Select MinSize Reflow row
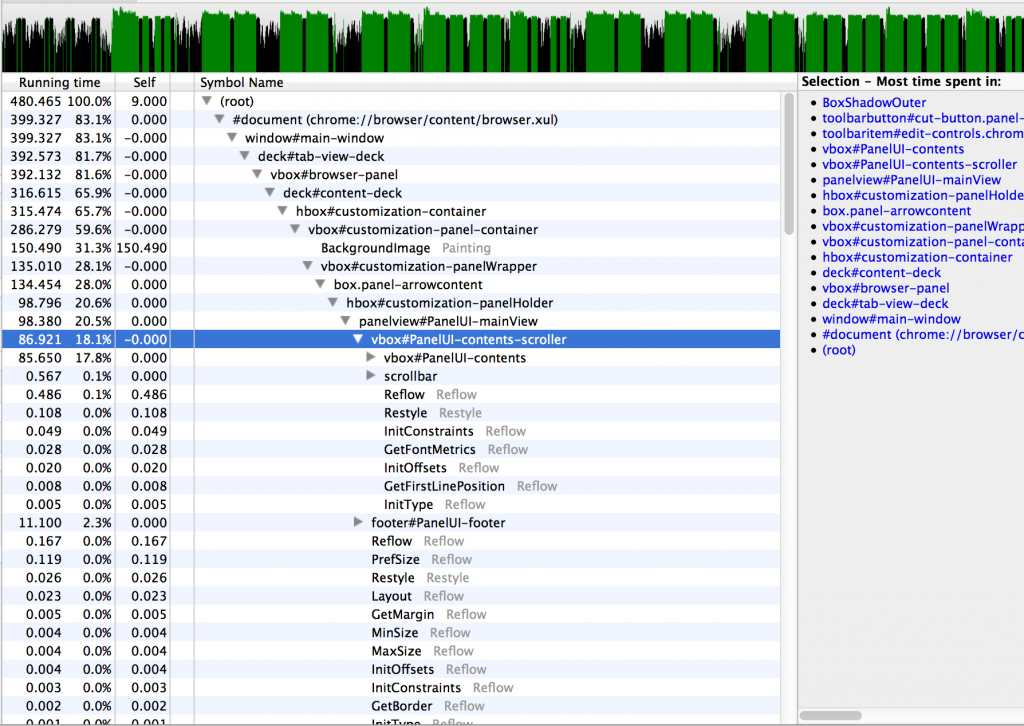 point(391,632)
